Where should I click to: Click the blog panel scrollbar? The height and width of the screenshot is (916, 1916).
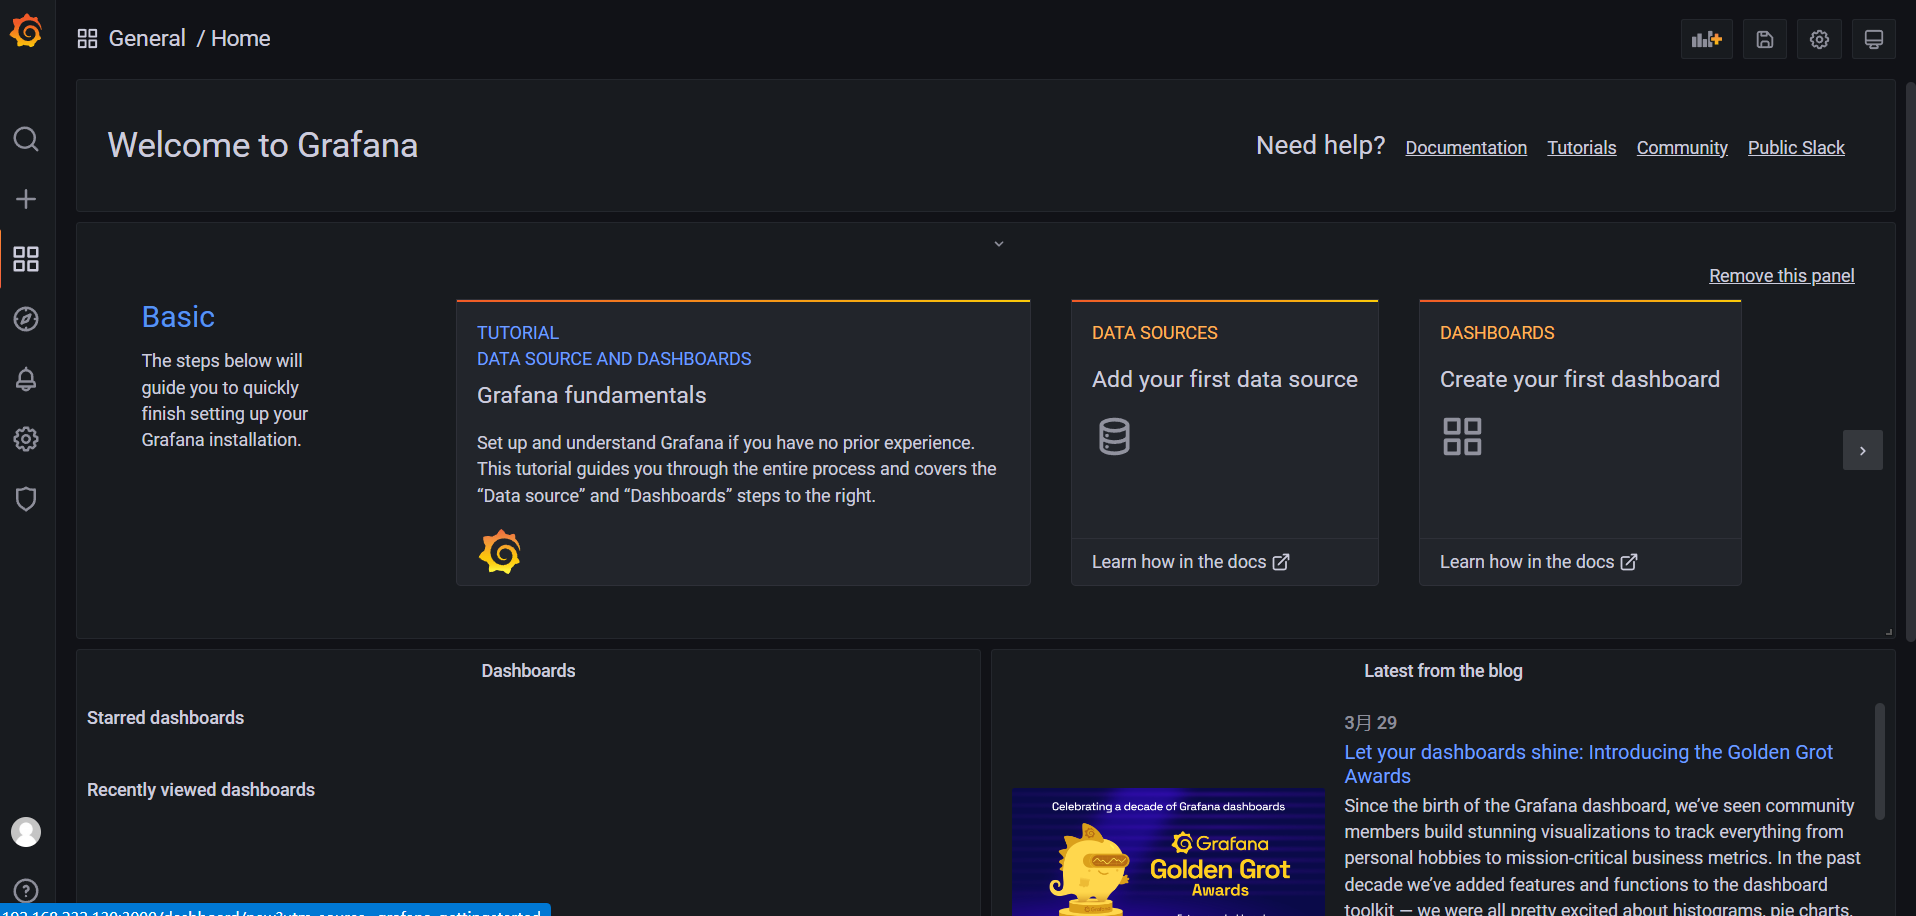1879,762
